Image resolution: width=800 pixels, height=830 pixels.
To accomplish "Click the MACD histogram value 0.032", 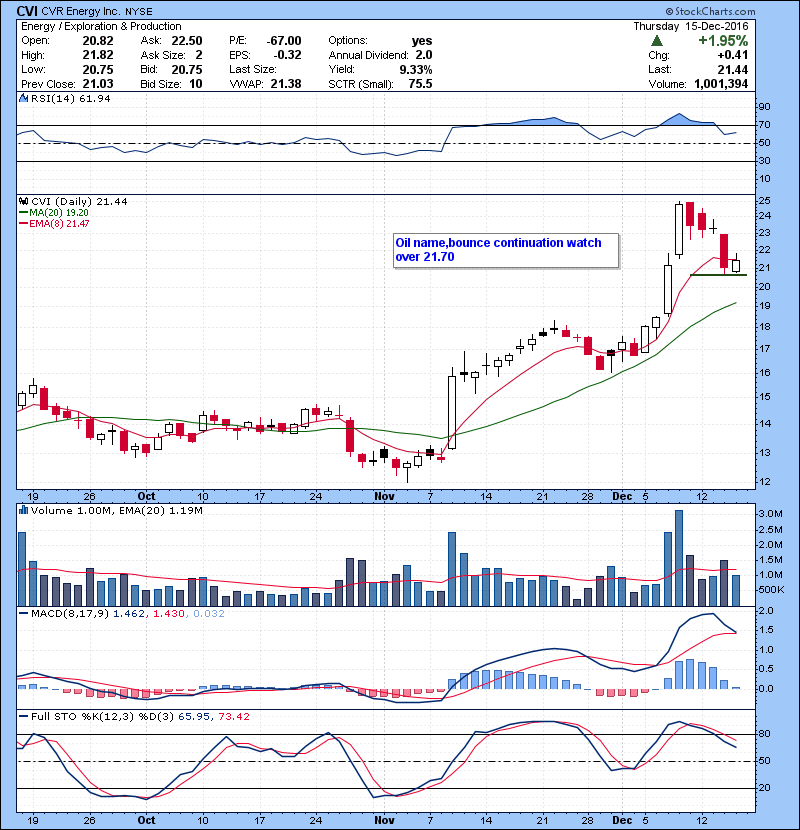I will coord(209,614).
